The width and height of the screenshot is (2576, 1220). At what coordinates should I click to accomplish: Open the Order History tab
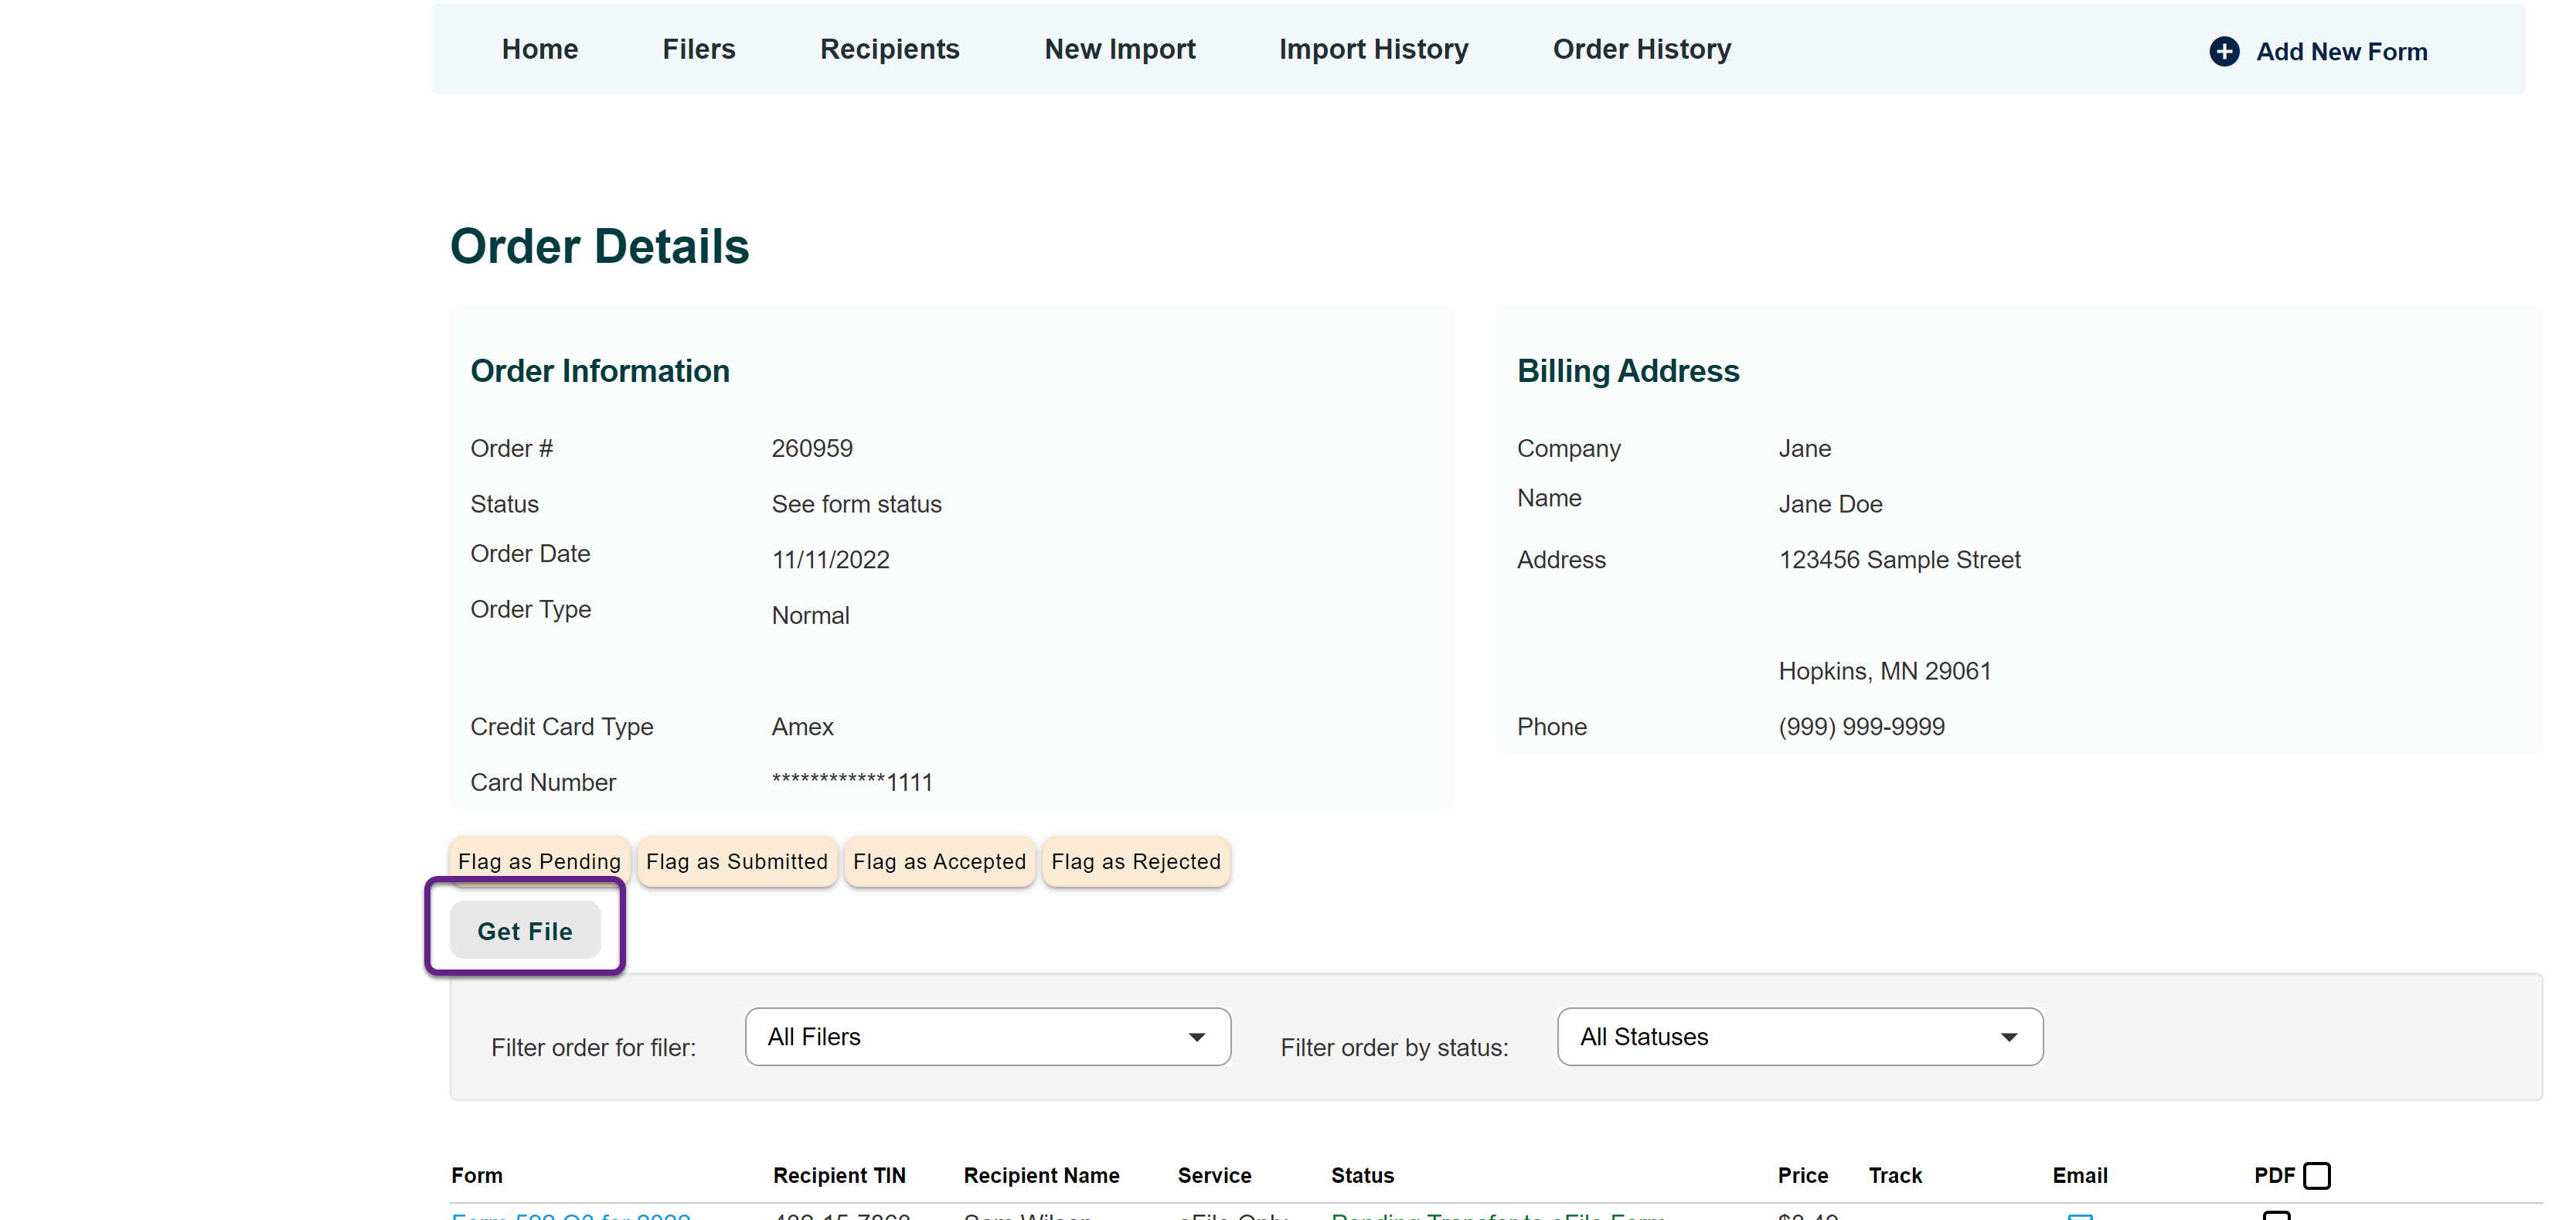pos(1641,49)
